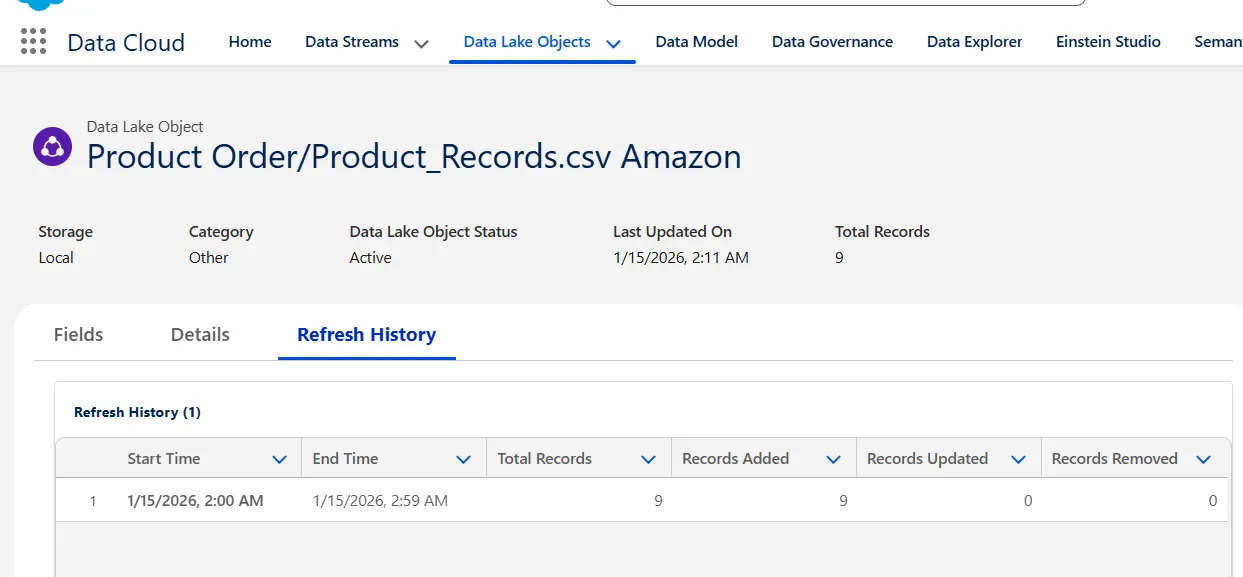This screenshot has height=577, width=1243.
Task: Open Data Explorer from navigation bar
Action: click(974, 42)
